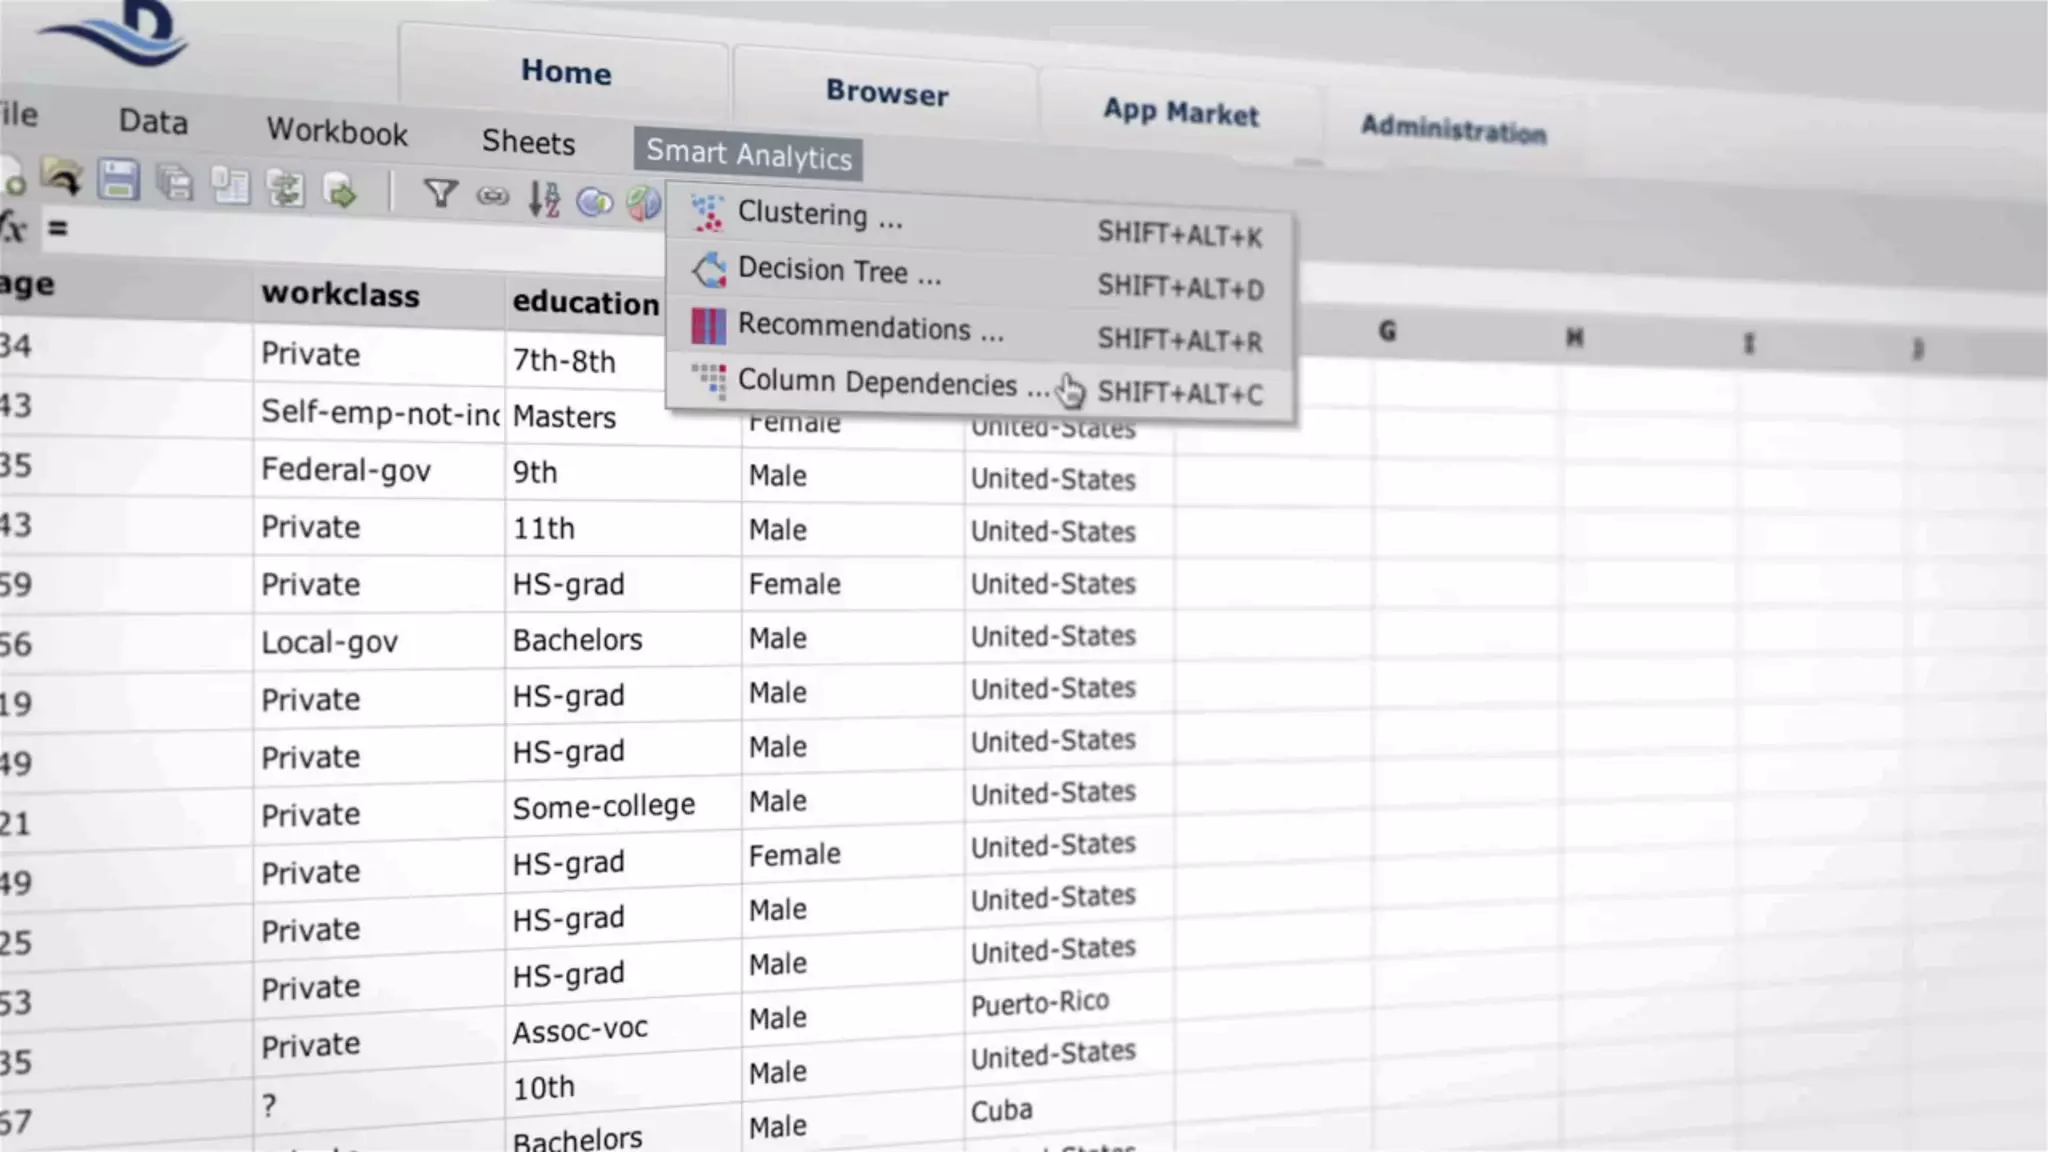
Task: Go to the App Market tab
Action: (x=1180, y=113)
